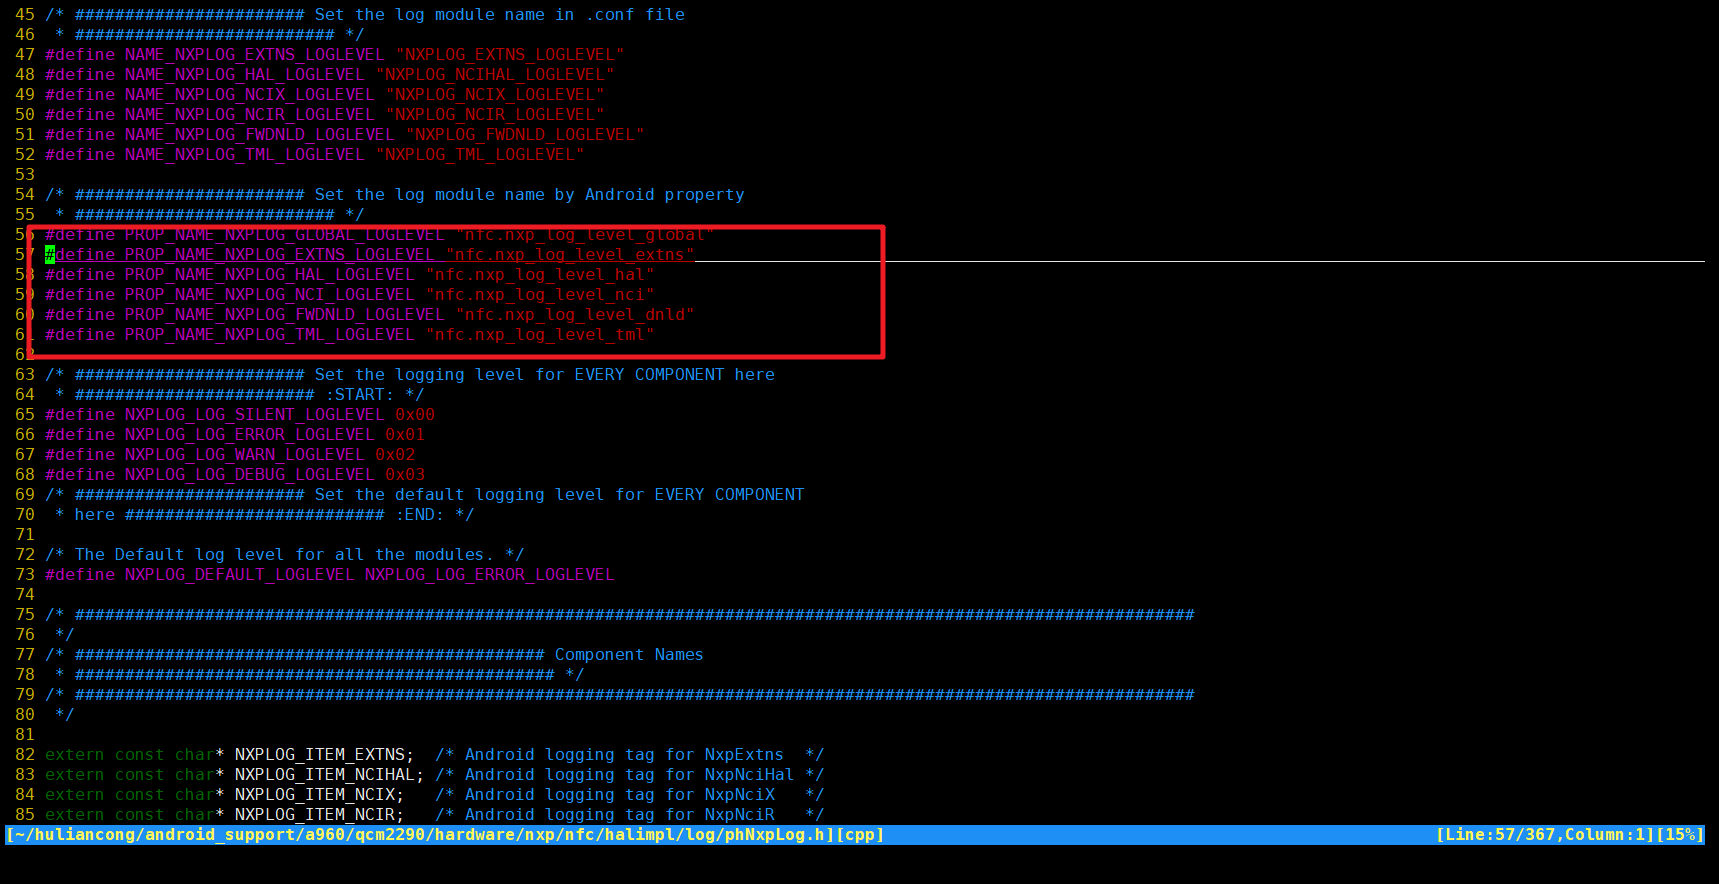Click the NXPLOG_ITEM_EXTNS variable name
Screen dimensions: 1719x884
319,755
